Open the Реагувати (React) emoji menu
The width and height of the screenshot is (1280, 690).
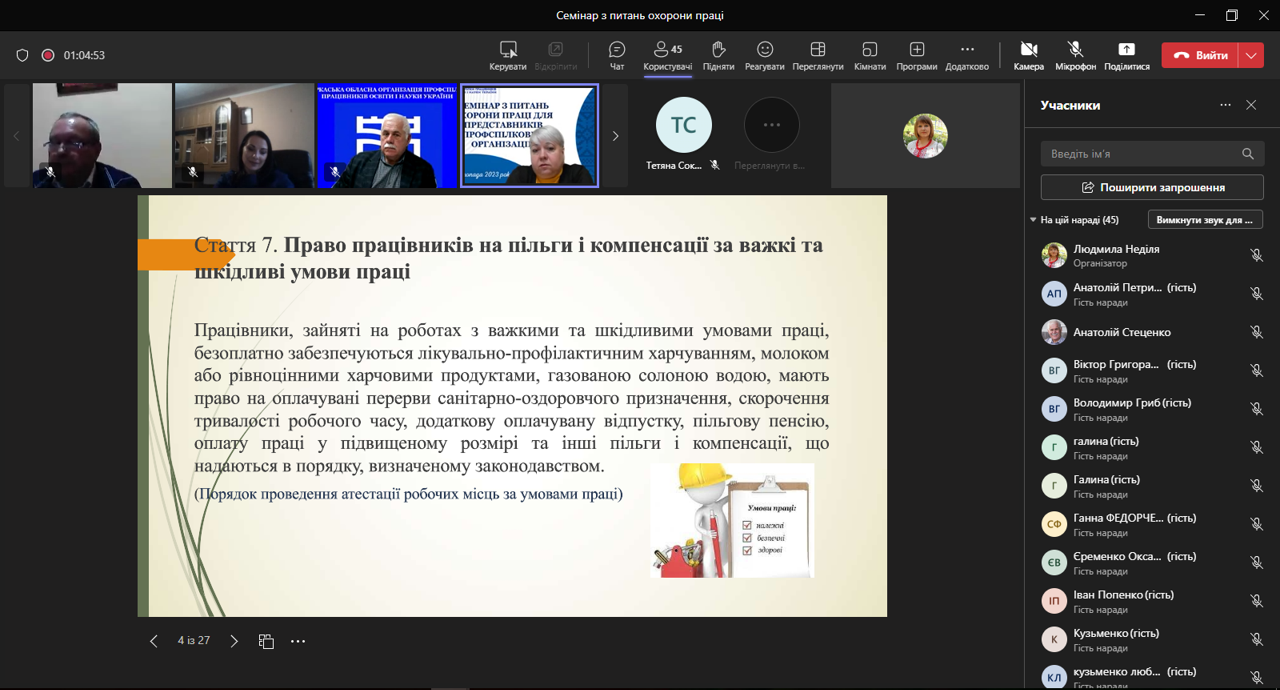coord(765,55)
